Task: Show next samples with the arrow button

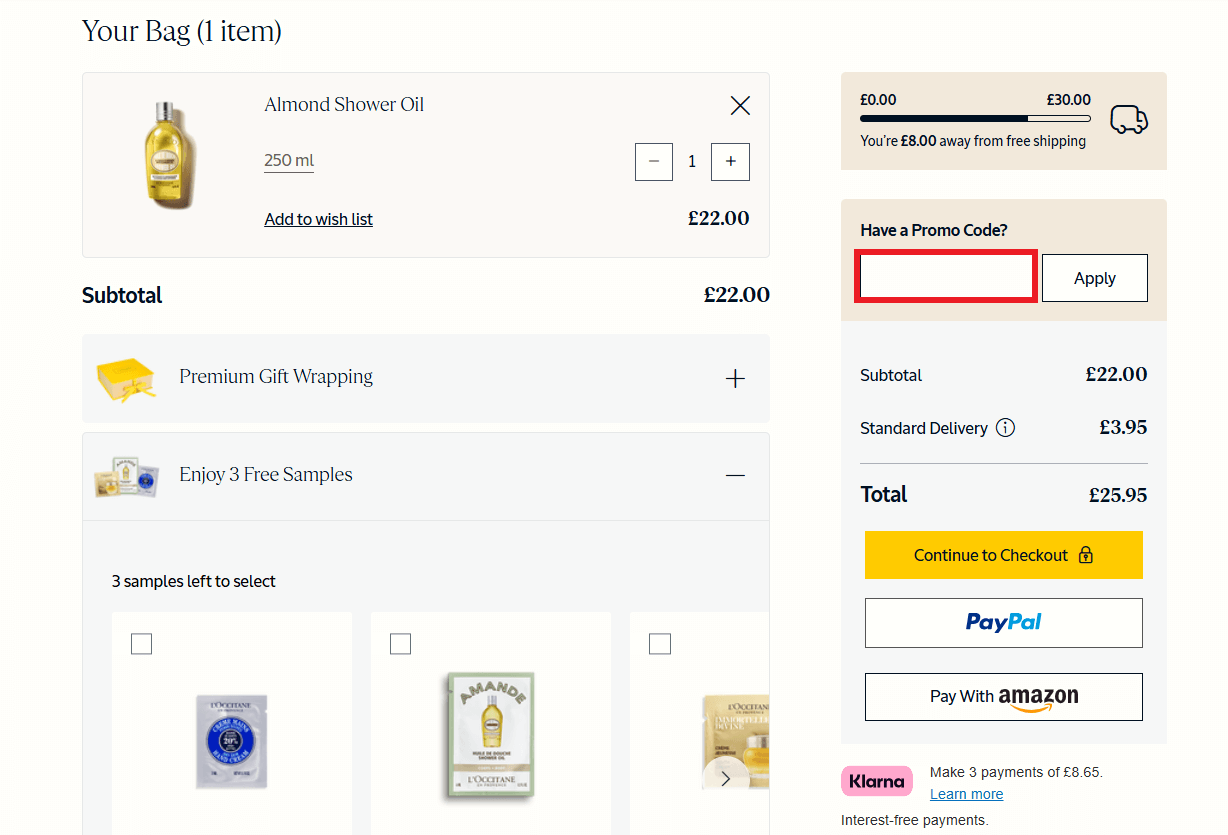Action: click(726, 778)
